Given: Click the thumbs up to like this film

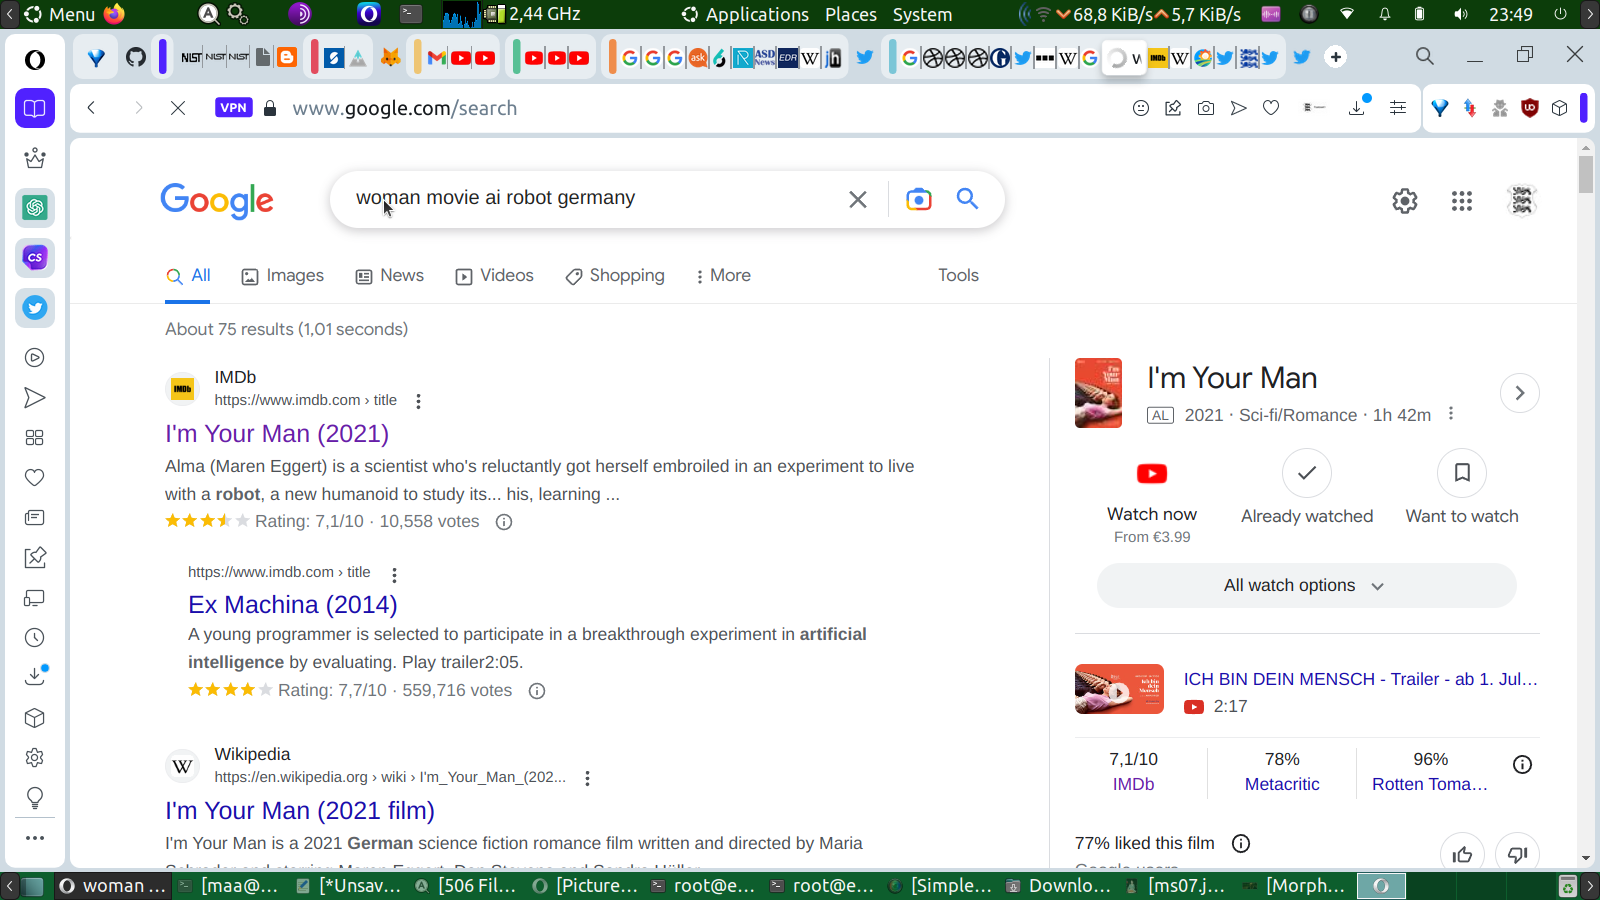Looking at the screenshot, I should [x=1462, y=854].
